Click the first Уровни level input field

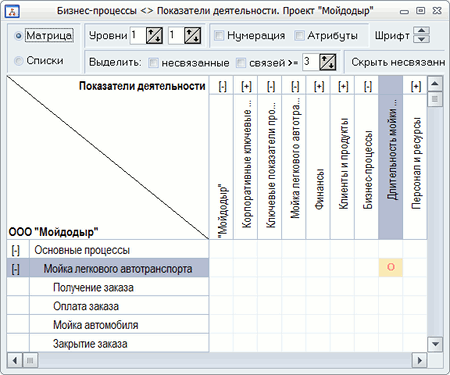[138, 35]
